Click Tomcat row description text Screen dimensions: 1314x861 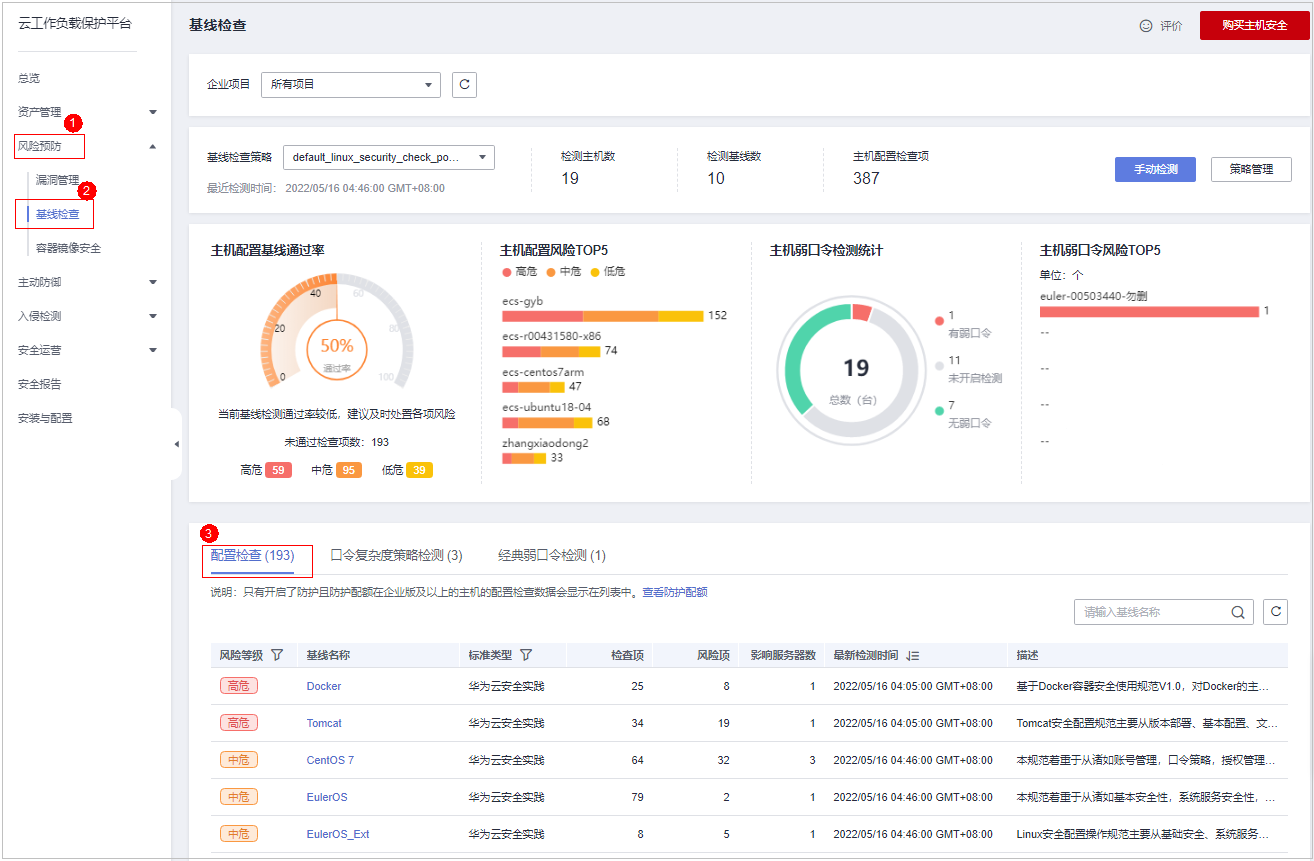[x=1146, y=723]
